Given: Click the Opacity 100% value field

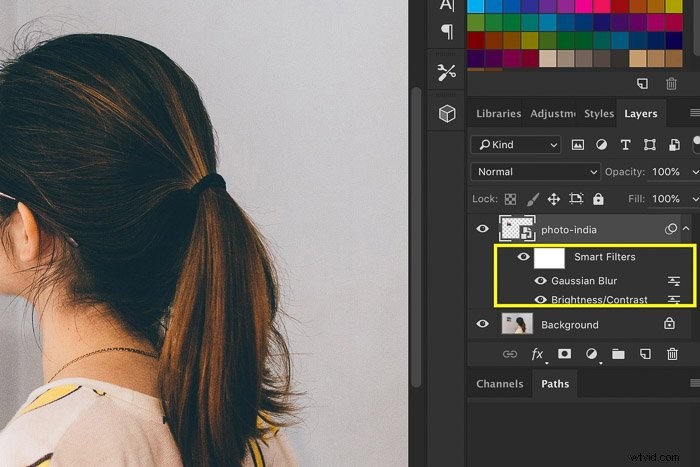Looking at the screenshot, I should tap(666, 172).
